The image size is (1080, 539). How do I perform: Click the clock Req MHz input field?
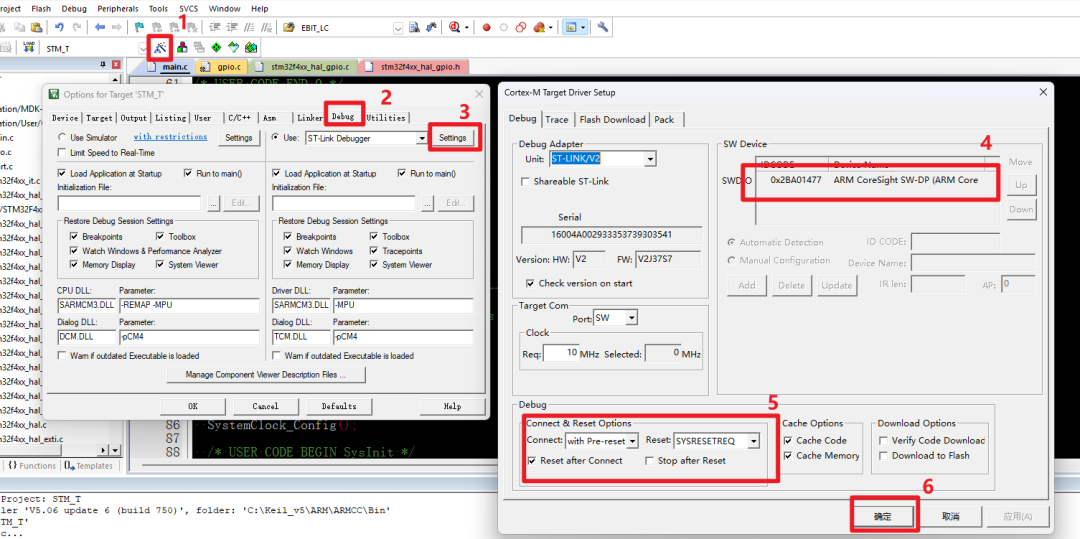(560, 353)
